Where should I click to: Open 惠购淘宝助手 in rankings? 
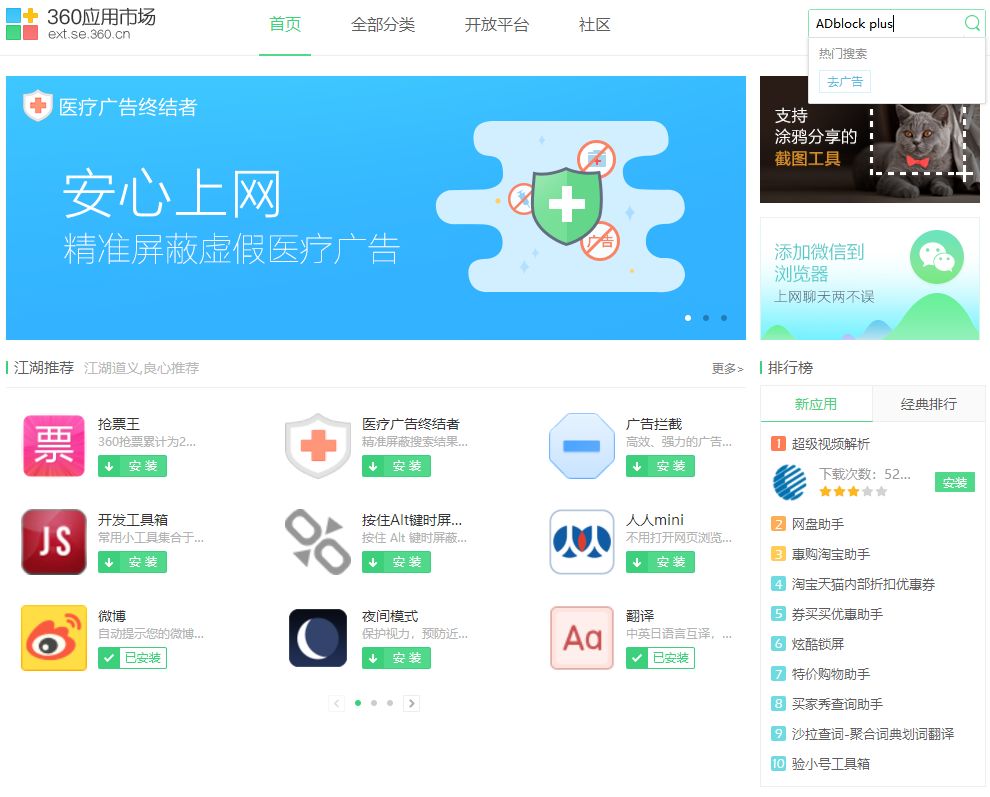pyautogui.click(x=831, y=554)
